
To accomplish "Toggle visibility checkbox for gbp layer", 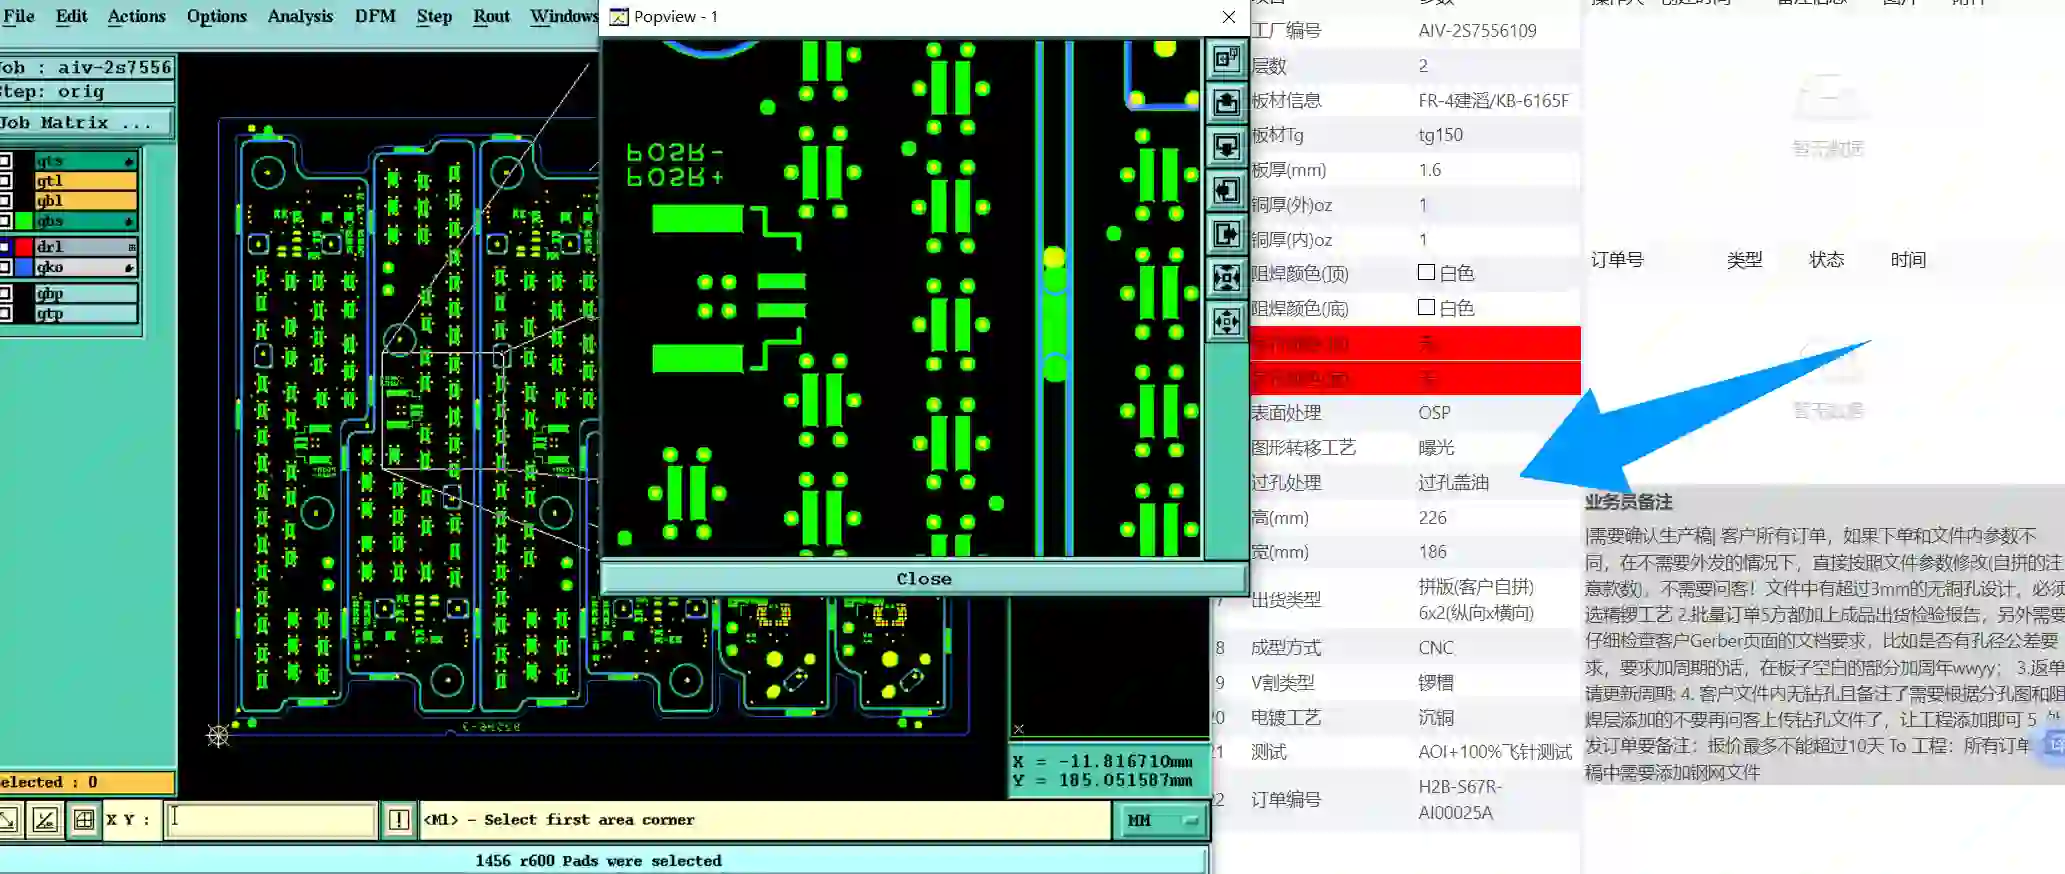I will pyautogui.click(x=6, y=294).
